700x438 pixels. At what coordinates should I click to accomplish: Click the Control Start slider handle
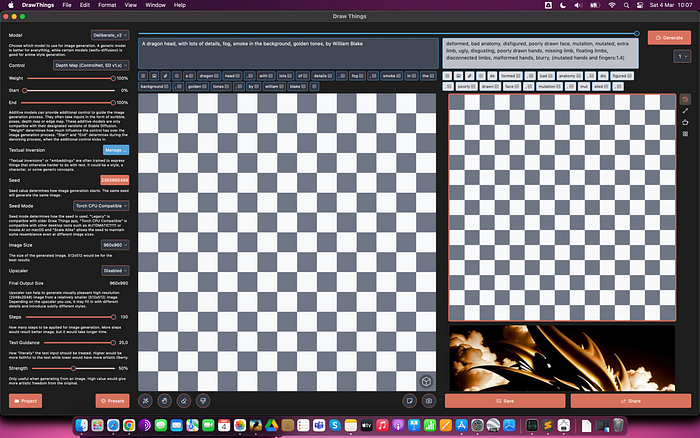25,90
